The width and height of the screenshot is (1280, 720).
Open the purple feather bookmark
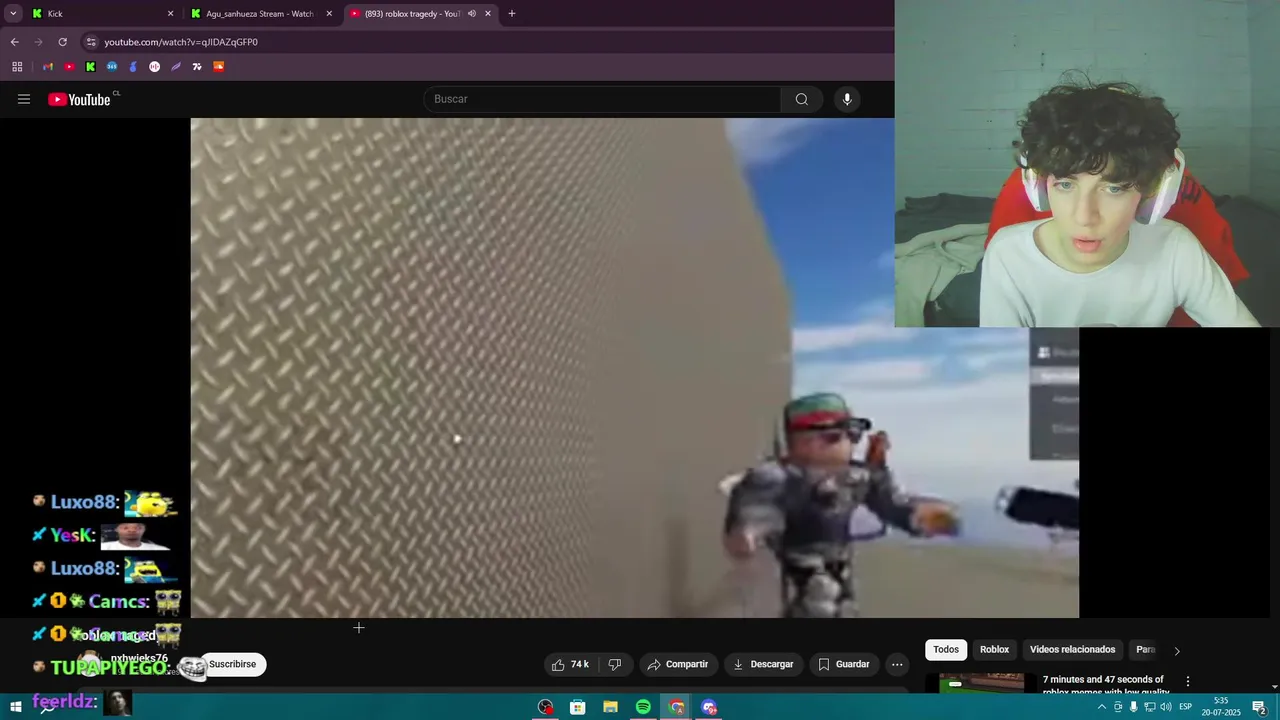click(x=176, y=67)
